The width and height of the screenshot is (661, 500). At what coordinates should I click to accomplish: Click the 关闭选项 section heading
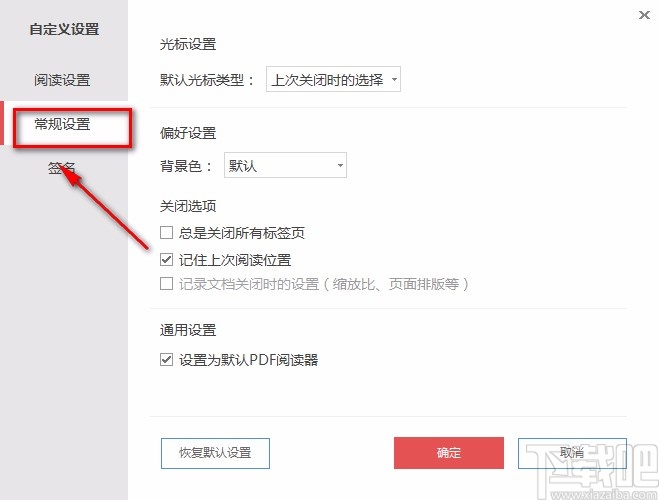(188, 207)
